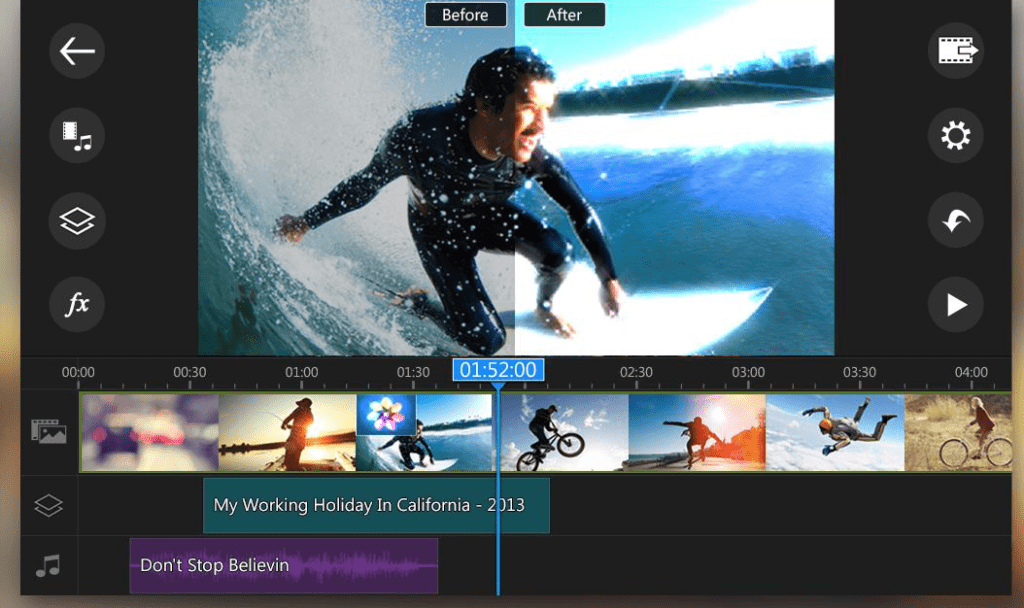The image size is (1024, 608).
Task: Select the transition effect icon between clips
Action: pyautogui.click(x=386, y=413)
